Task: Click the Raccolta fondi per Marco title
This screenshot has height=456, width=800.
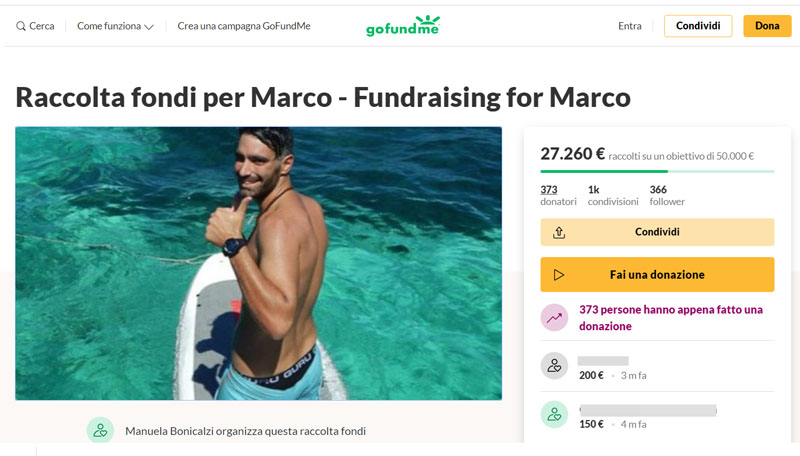Action: pyautogui.click(x=322, y=97)
